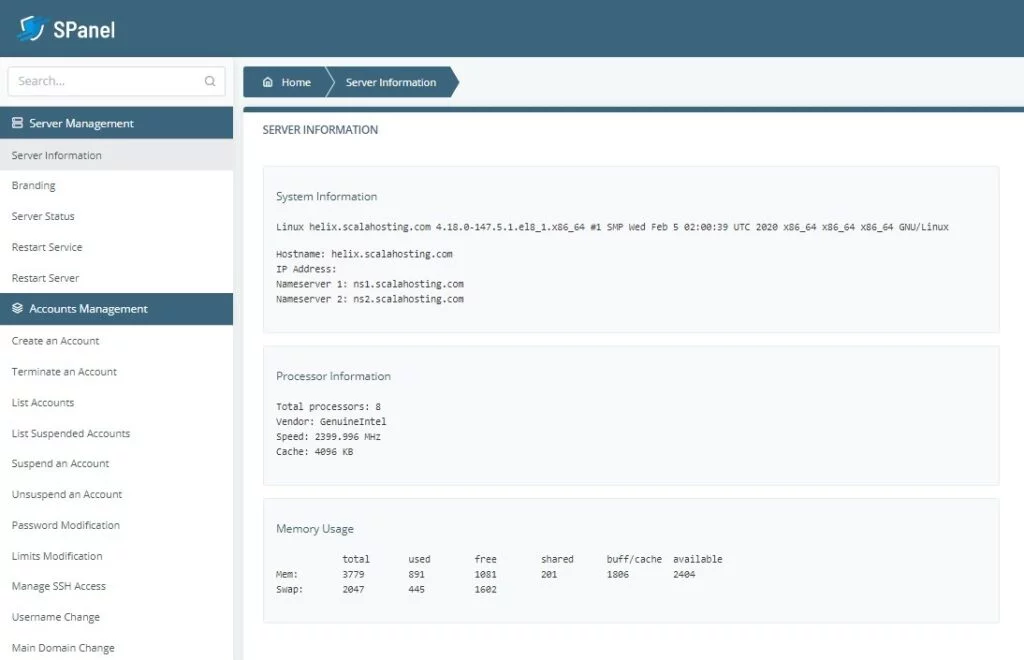The width and height of the screenshot is (1024, 660).
Task: Open Terminate an Account
Action: tap(63, 371)
